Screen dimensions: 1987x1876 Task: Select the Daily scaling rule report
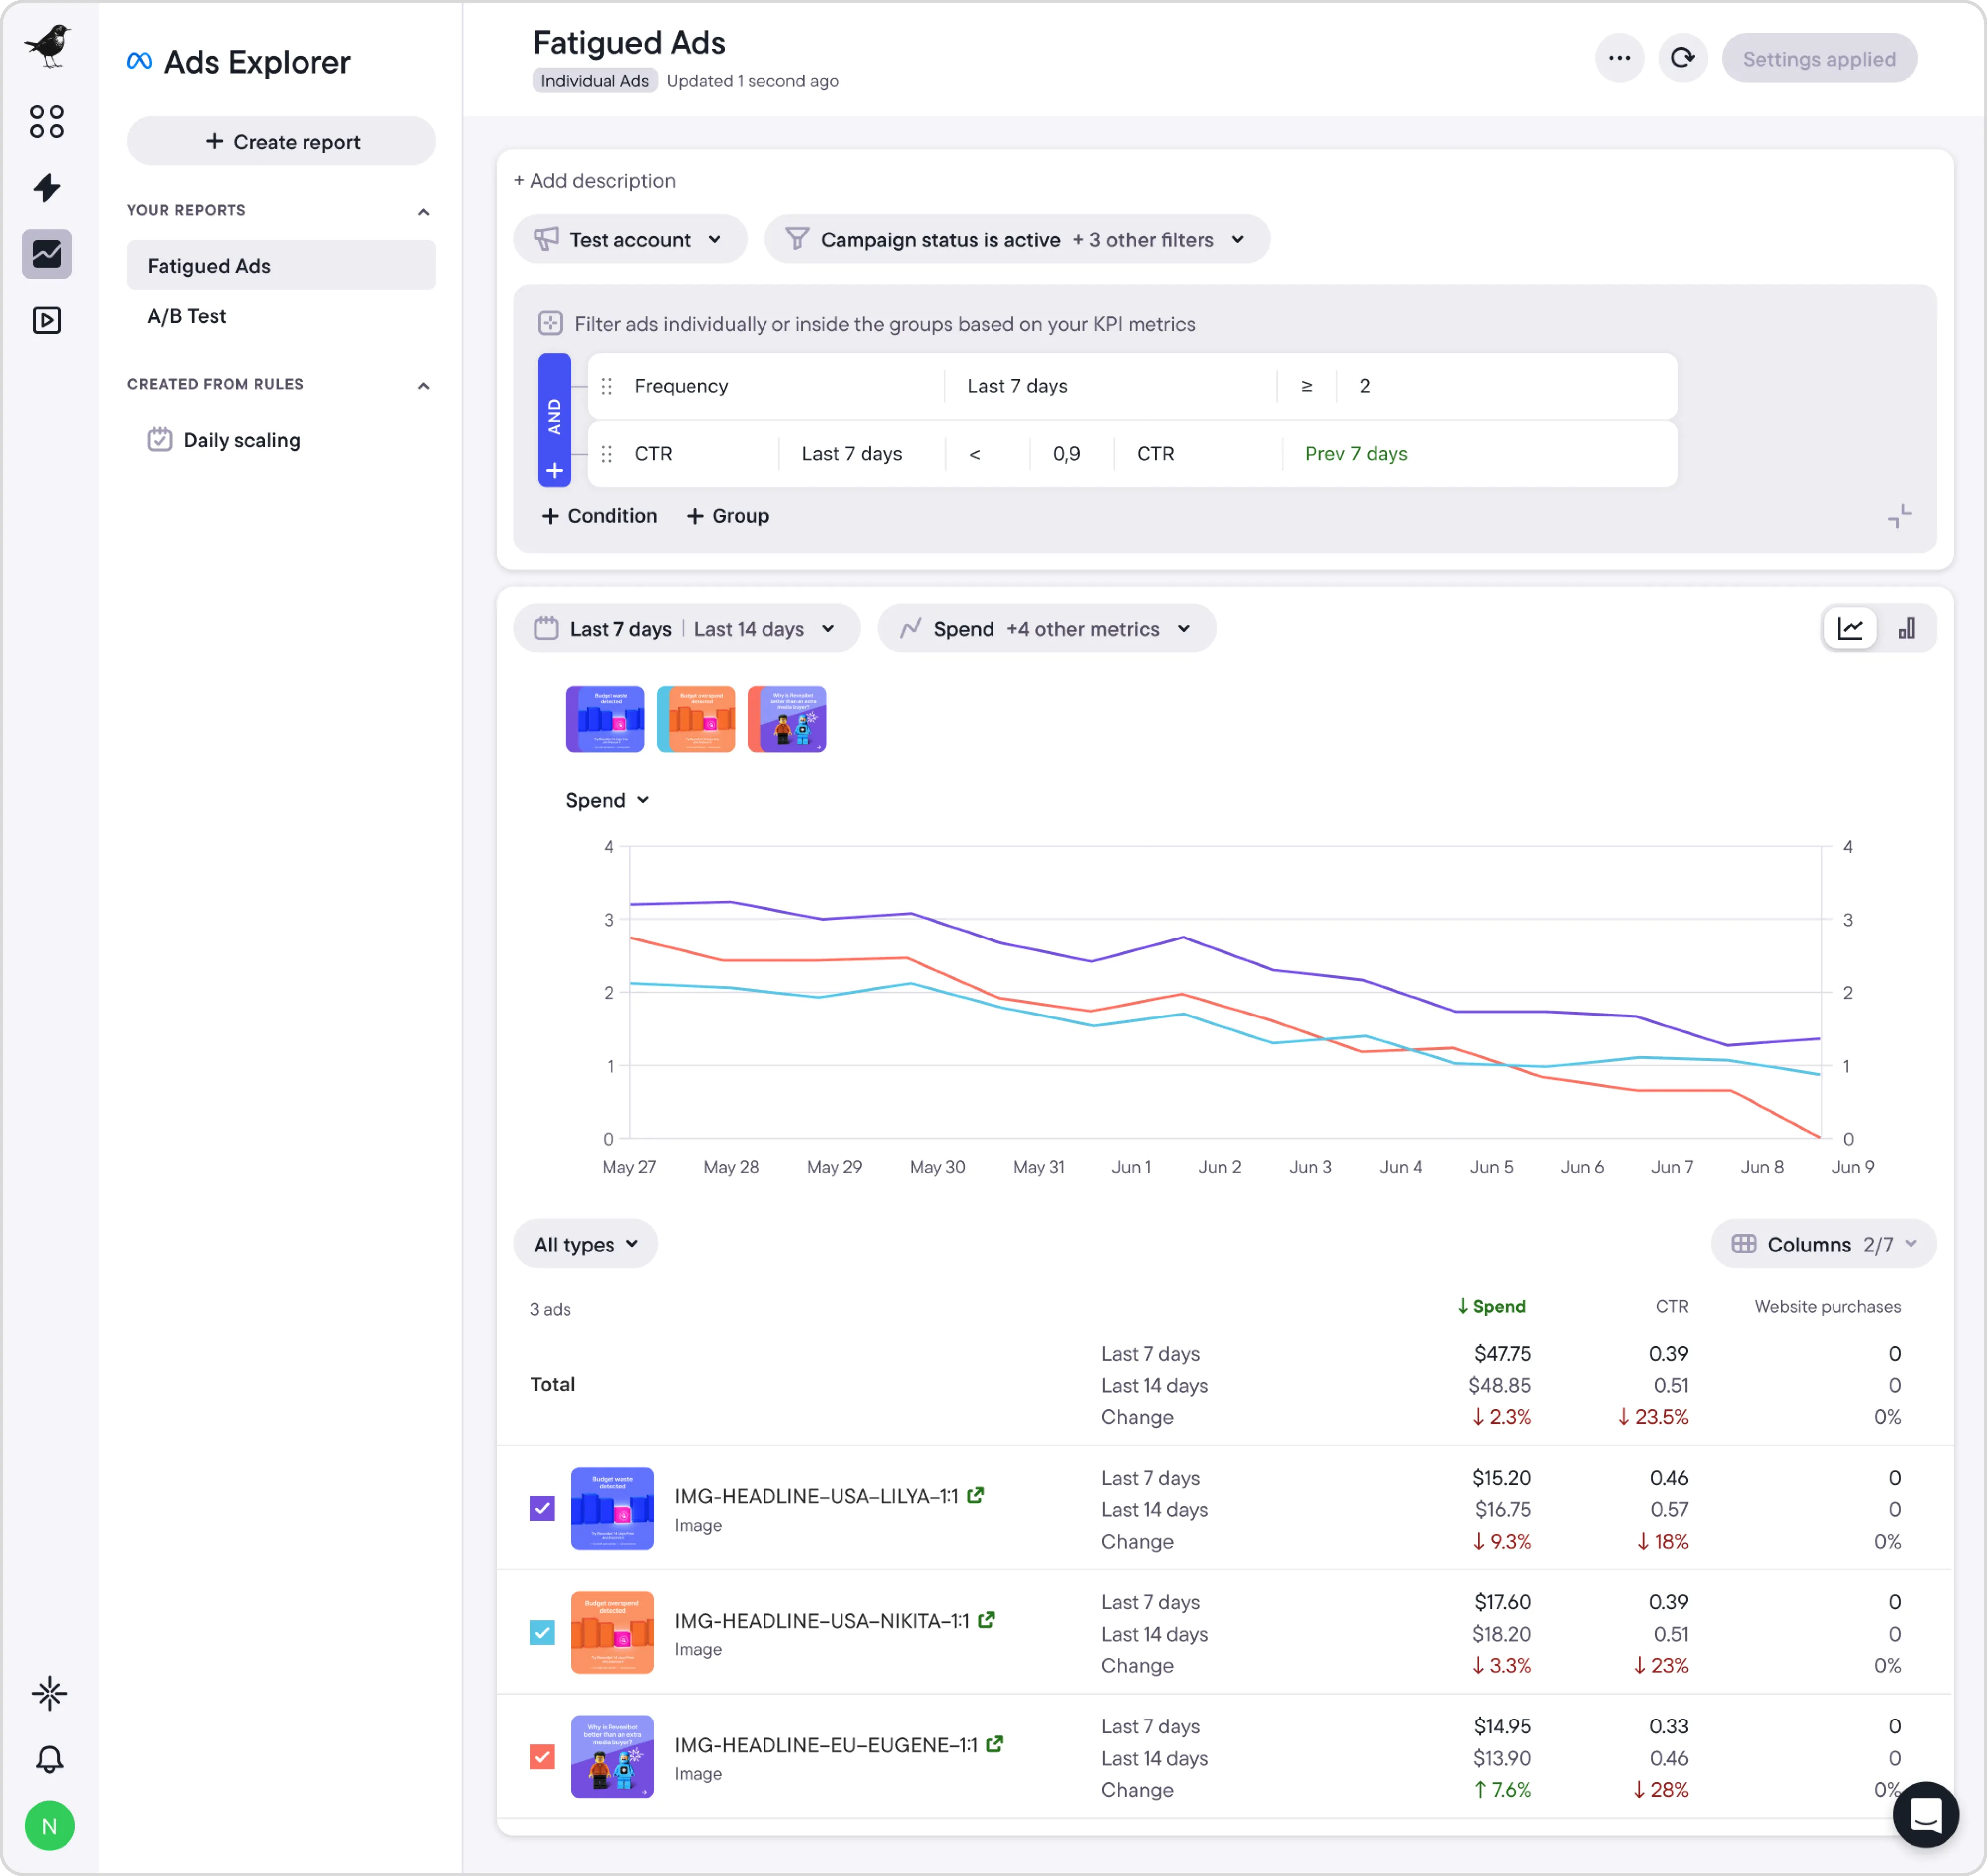pos(241,440)
